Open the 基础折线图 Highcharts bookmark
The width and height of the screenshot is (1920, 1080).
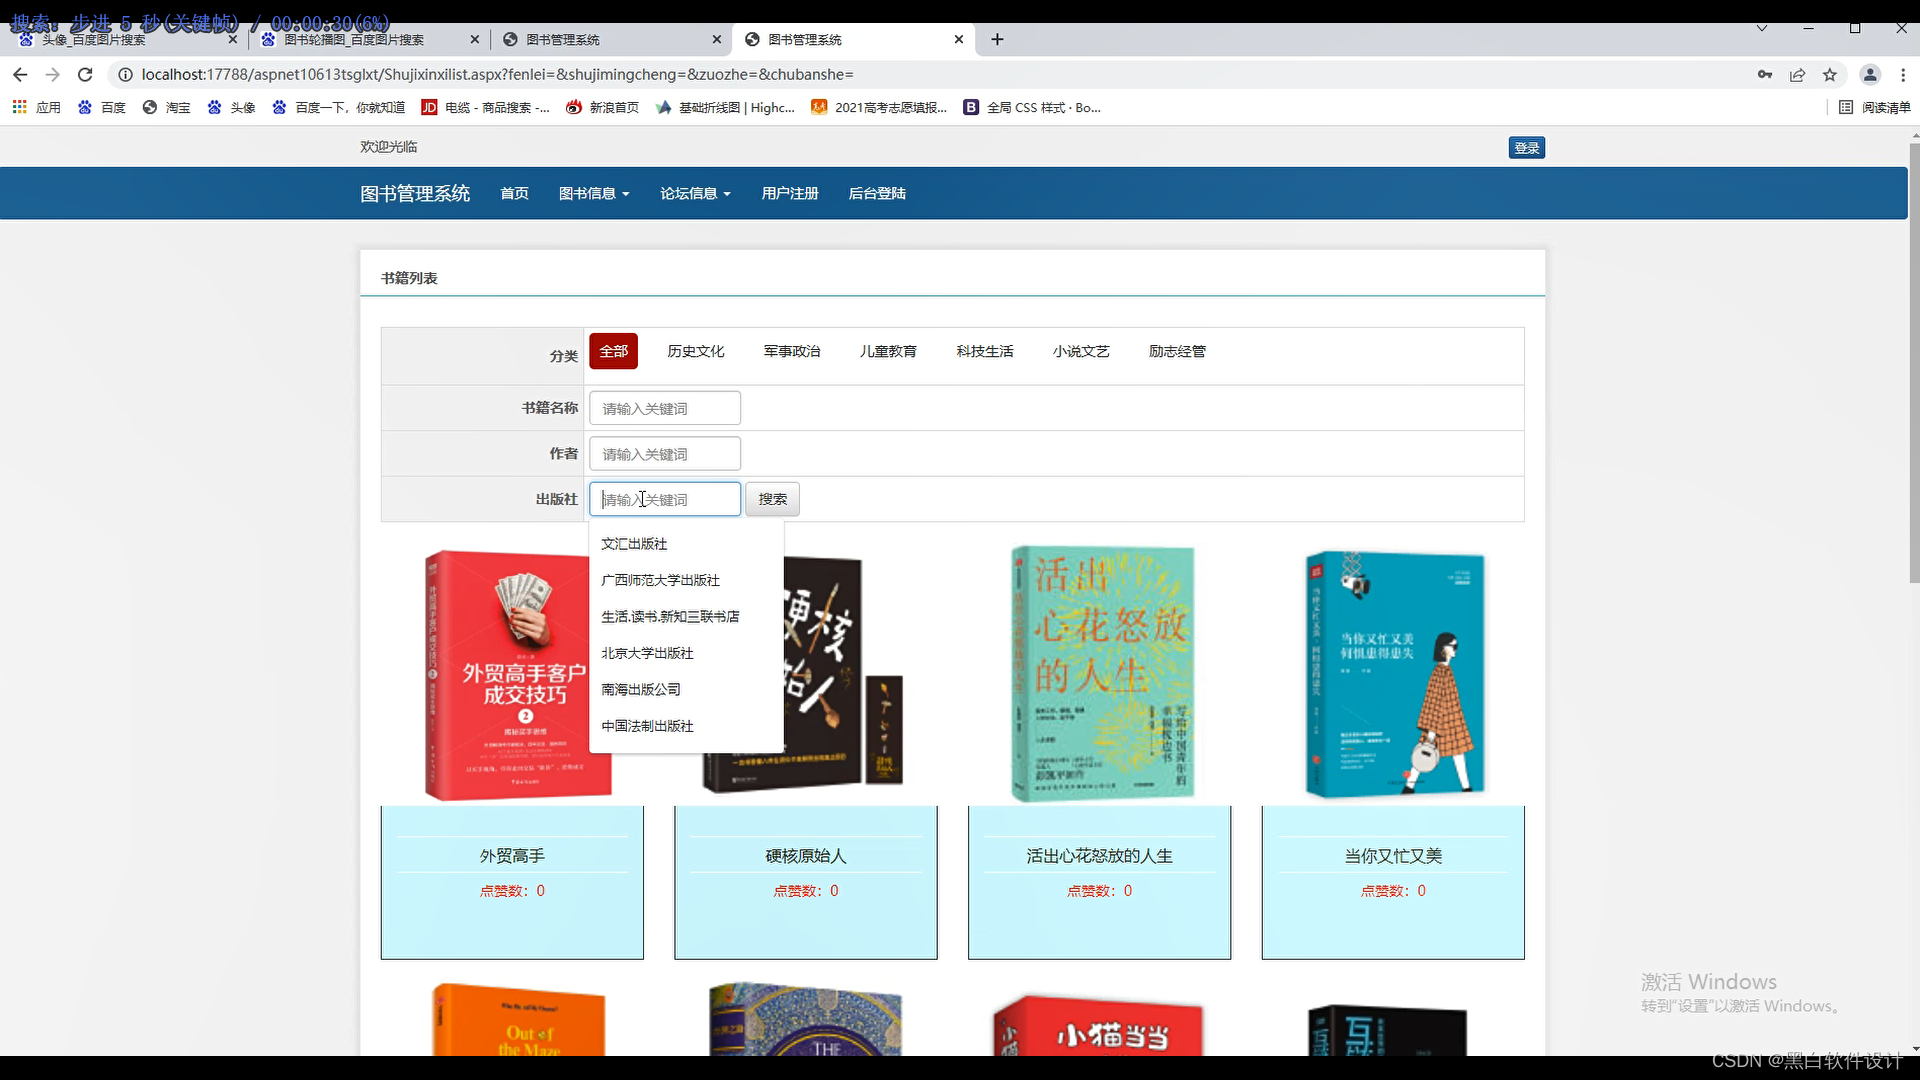[725, 107]
